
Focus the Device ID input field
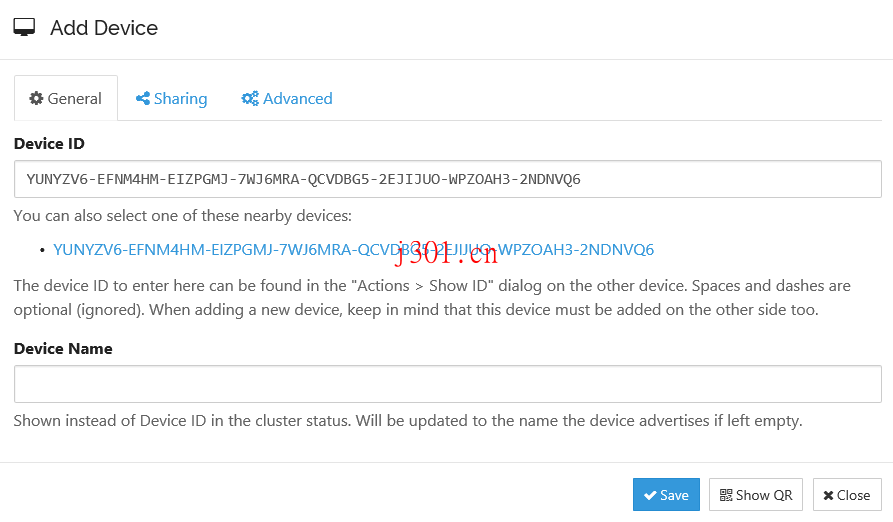click(447, 179)
